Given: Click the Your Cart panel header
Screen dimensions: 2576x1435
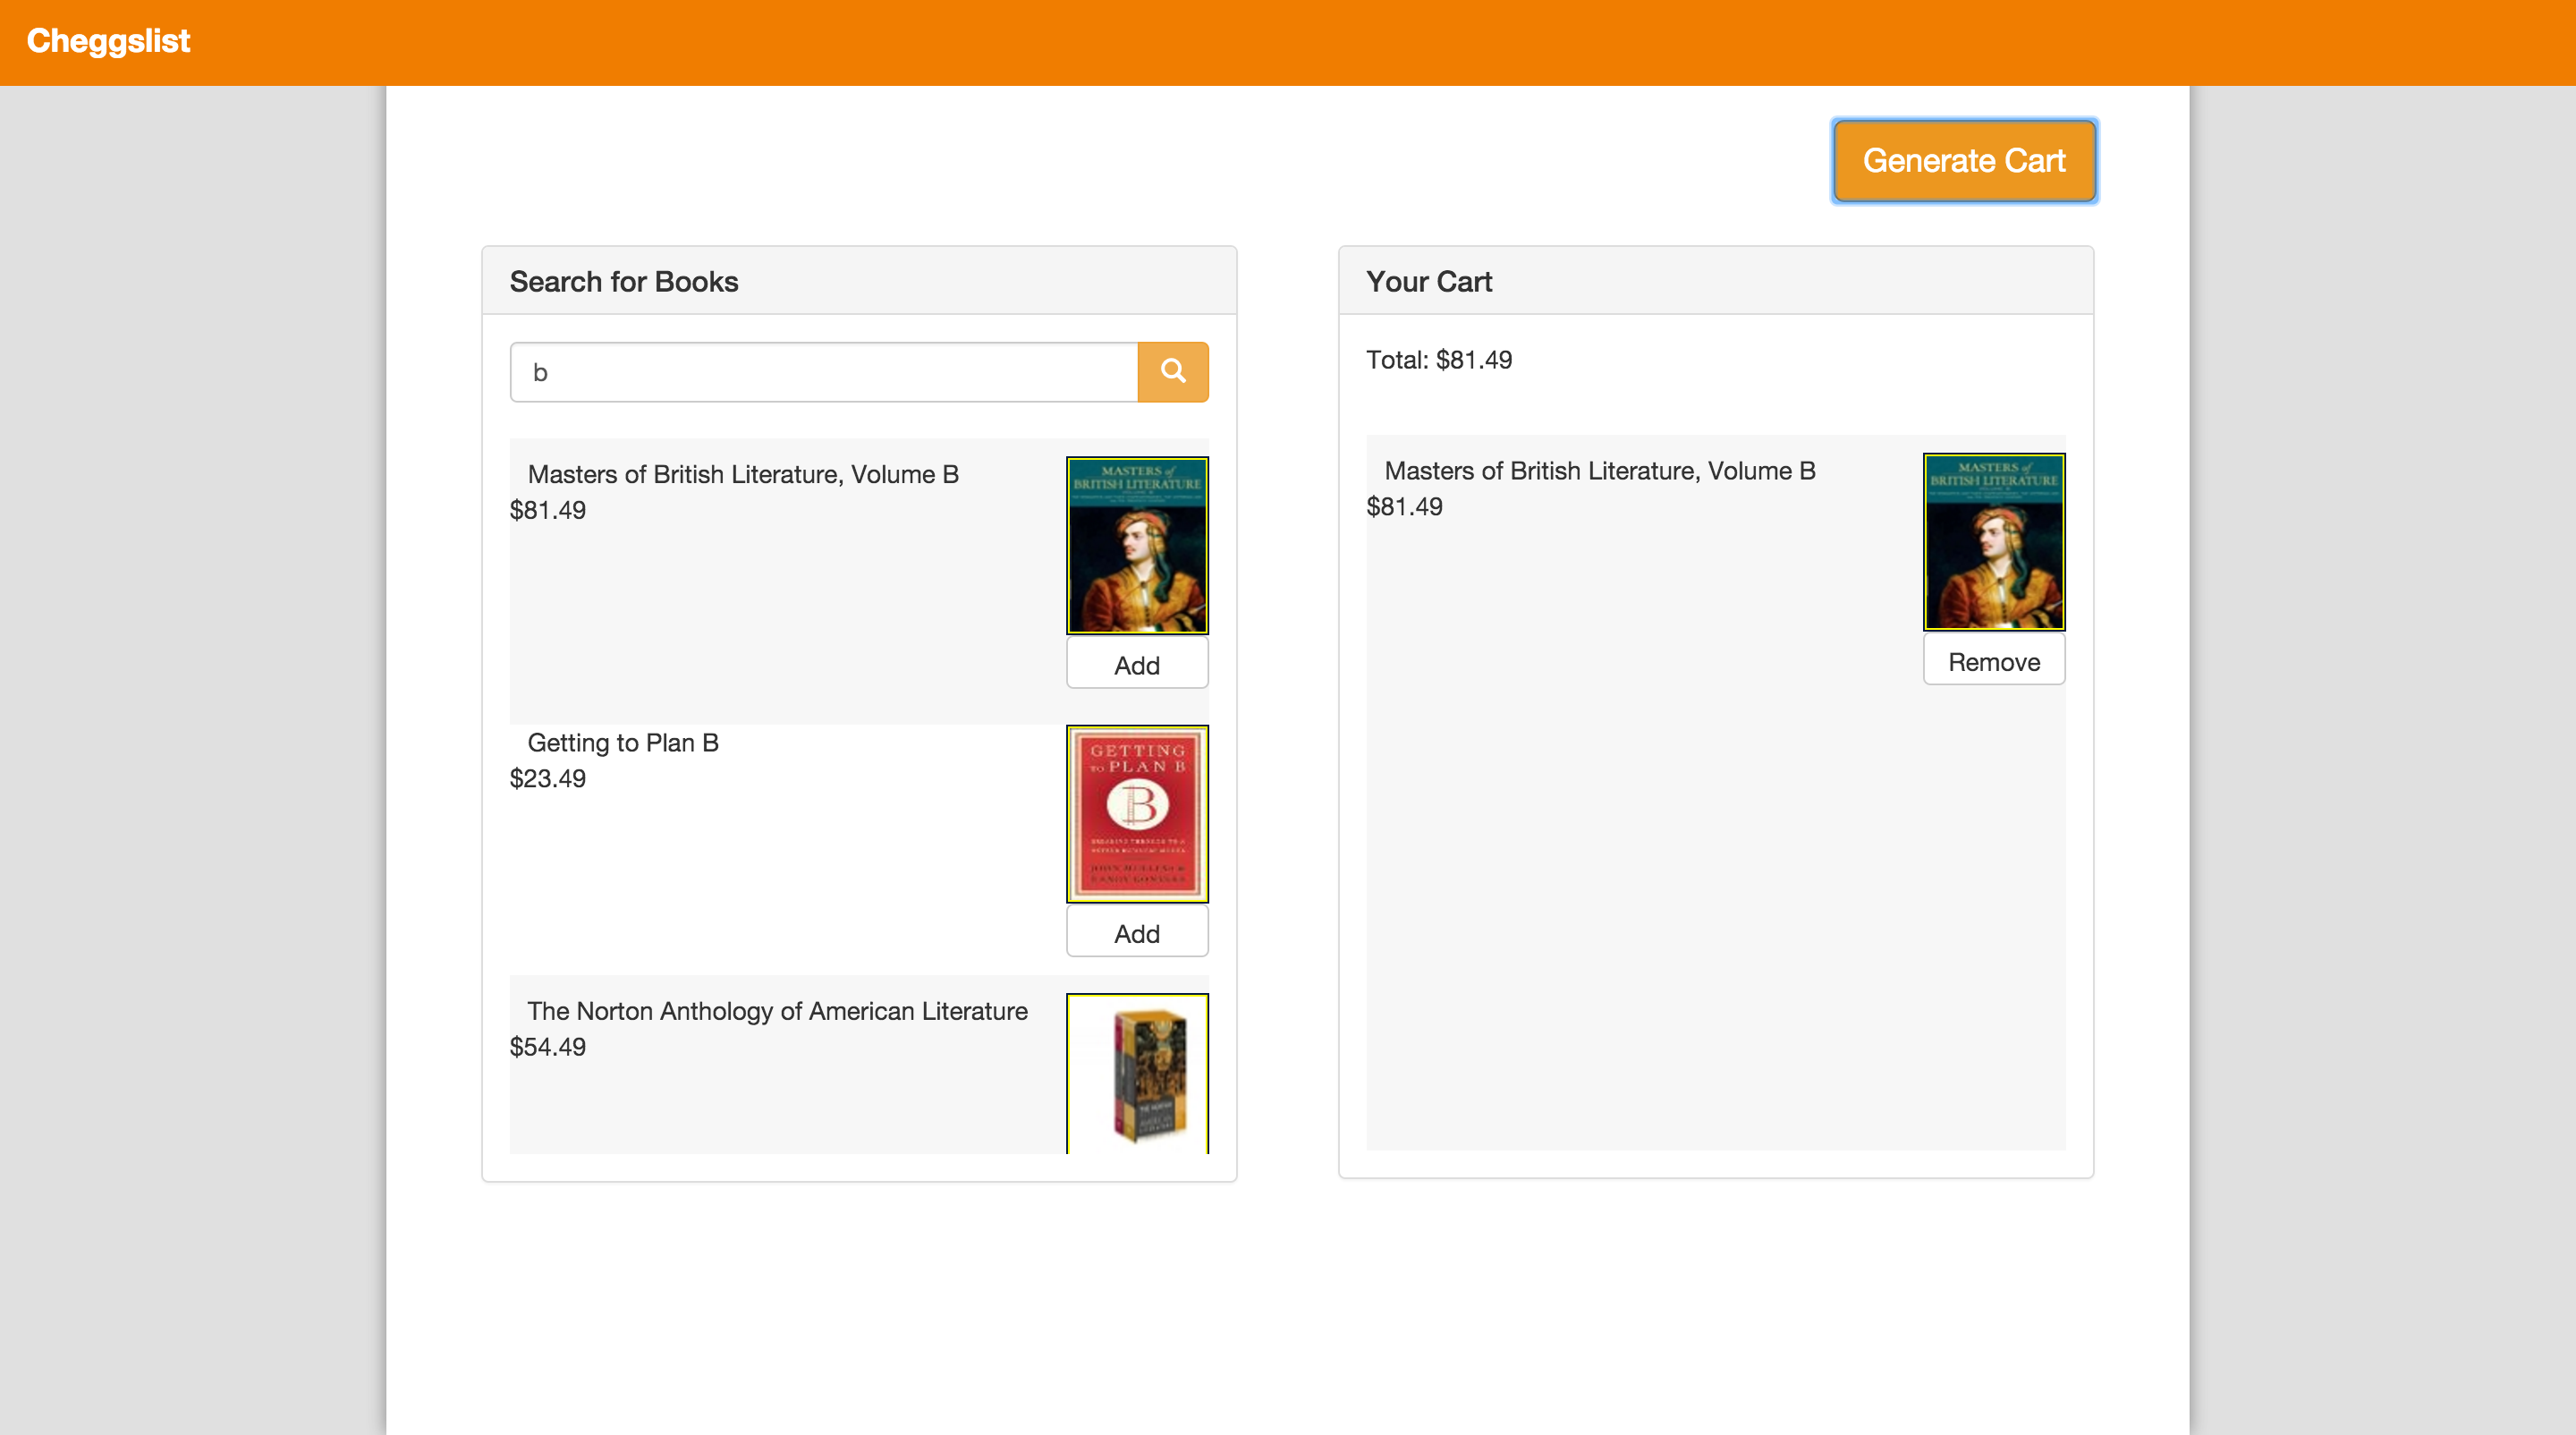Looking at the screenshot, I should tap(1429, 282).
